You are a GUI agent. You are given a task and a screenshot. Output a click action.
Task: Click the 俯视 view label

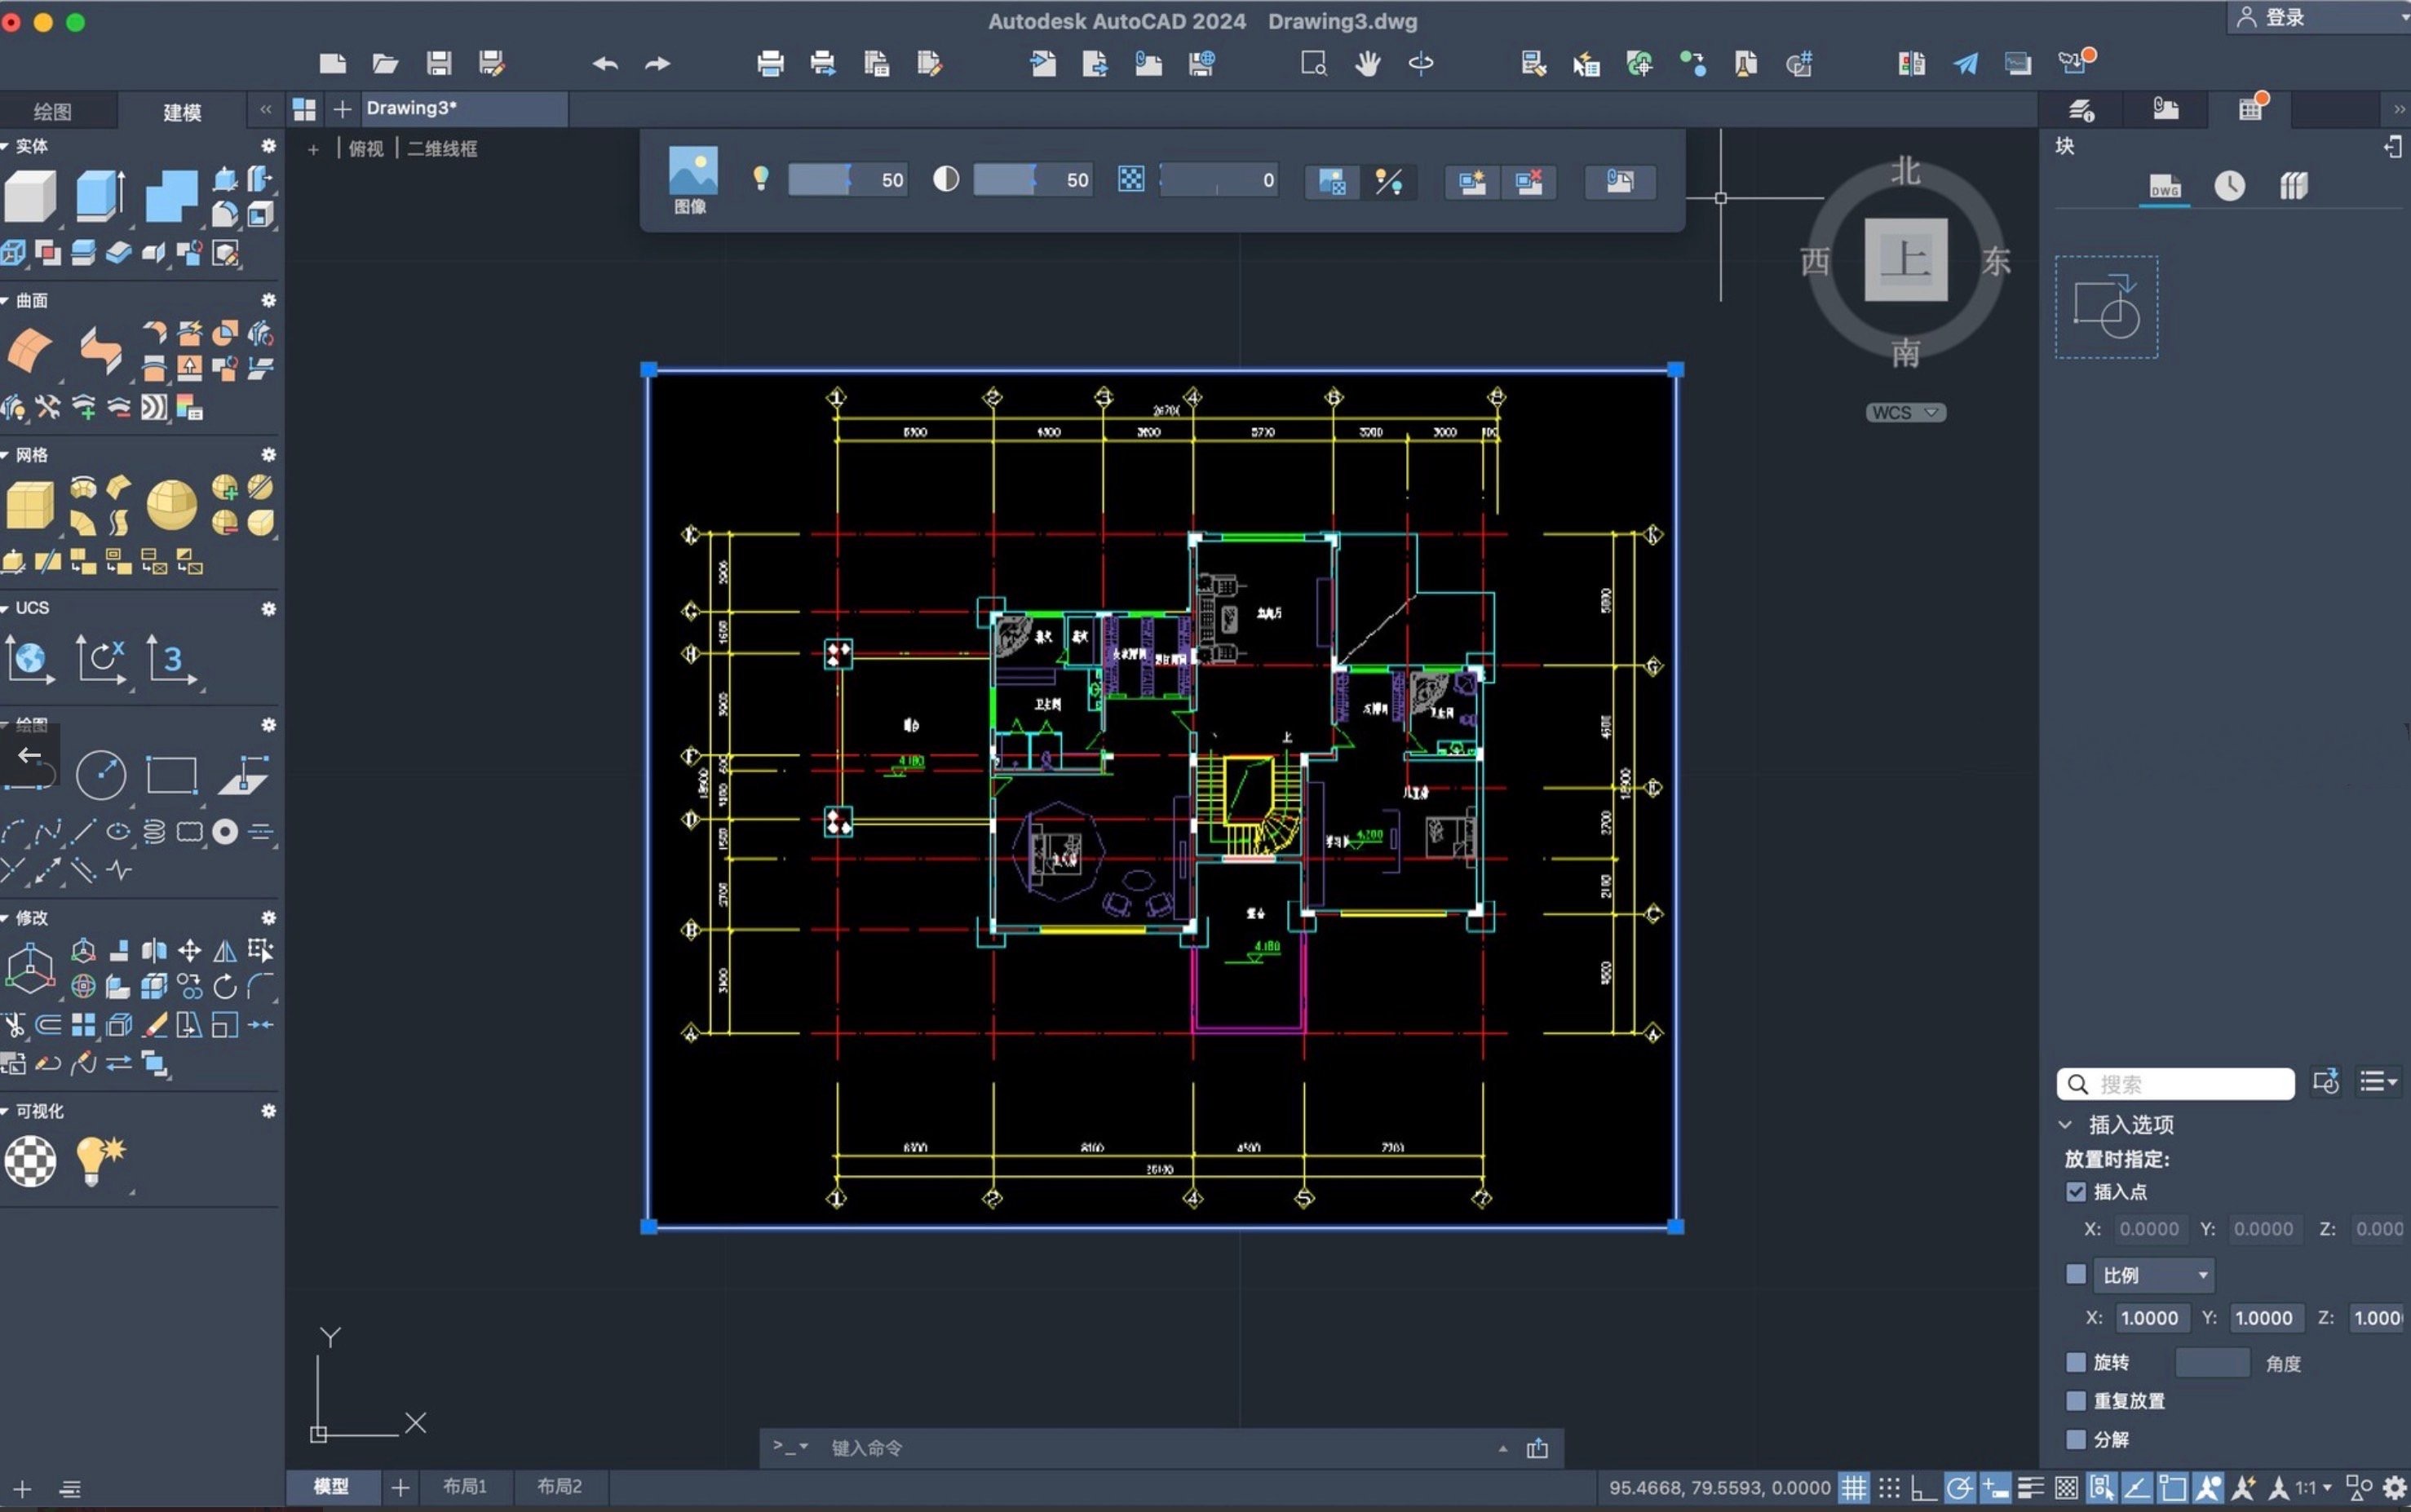366,148
